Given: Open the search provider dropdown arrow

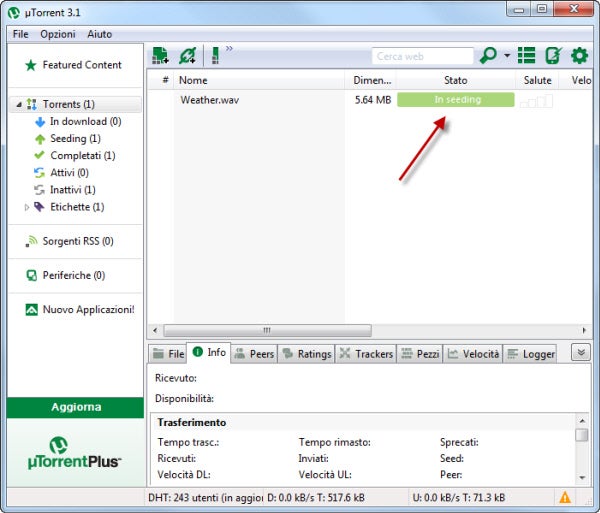Looking at the screenshot, I should click(507, 56).
